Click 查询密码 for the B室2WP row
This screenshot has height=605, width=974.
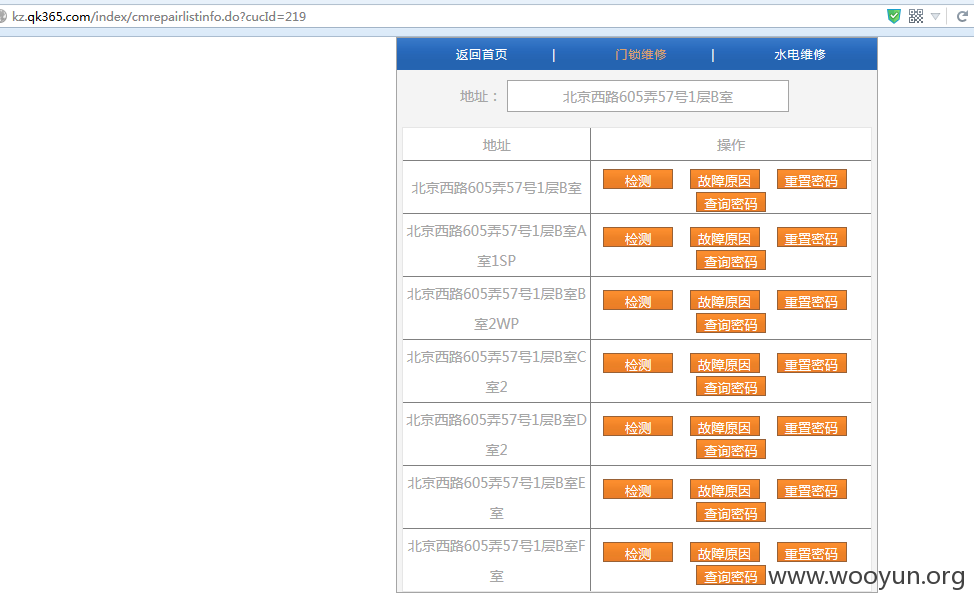click(x=731, y=324)
